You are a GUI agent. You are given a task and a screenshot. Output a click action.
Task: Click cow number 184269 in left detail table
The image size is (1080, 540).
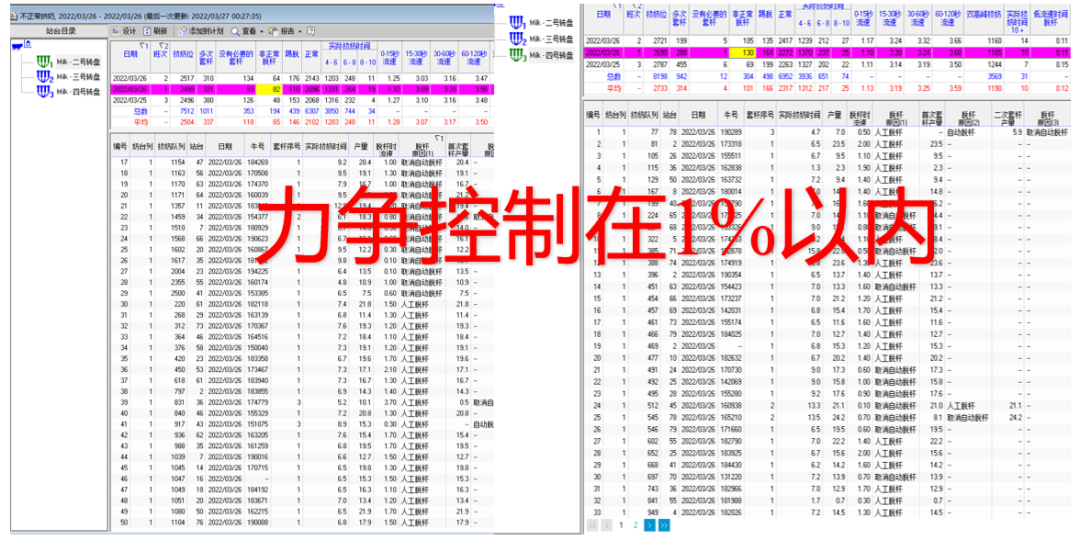pyautogui.click(x=258, y=162)
